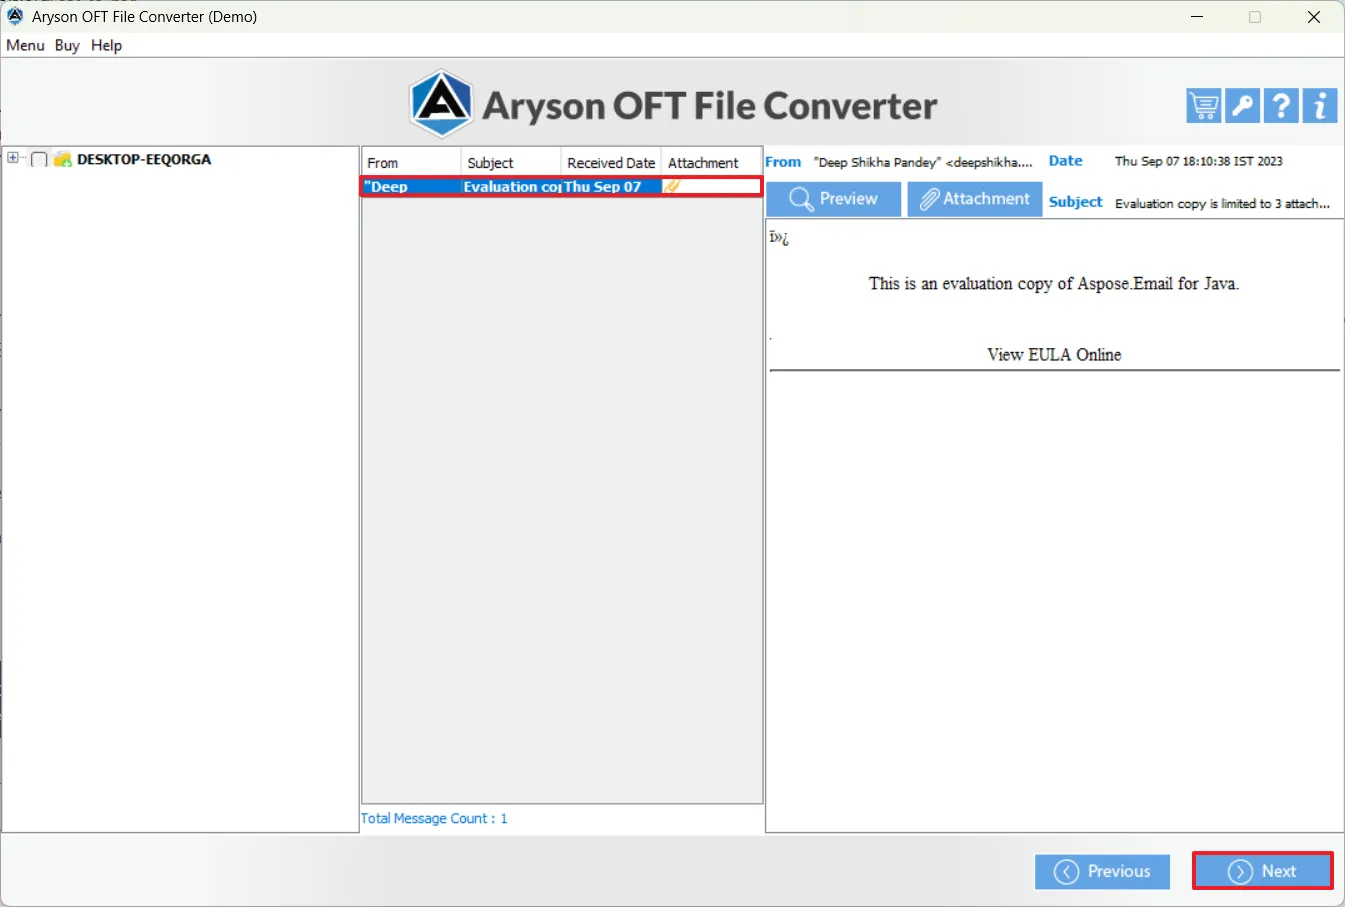Click the shopping cart buy icon
The image size is (1345, 907).
1203,105
